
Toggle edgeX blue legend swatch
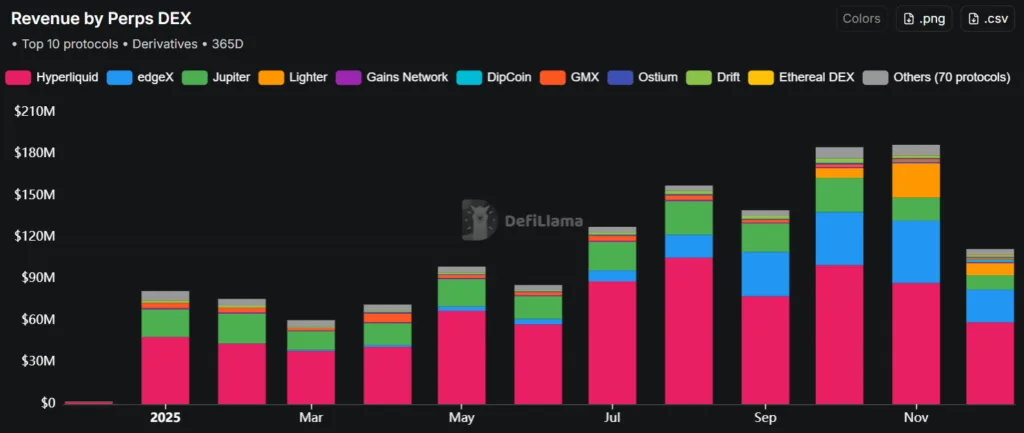click(x=121, y=78)
